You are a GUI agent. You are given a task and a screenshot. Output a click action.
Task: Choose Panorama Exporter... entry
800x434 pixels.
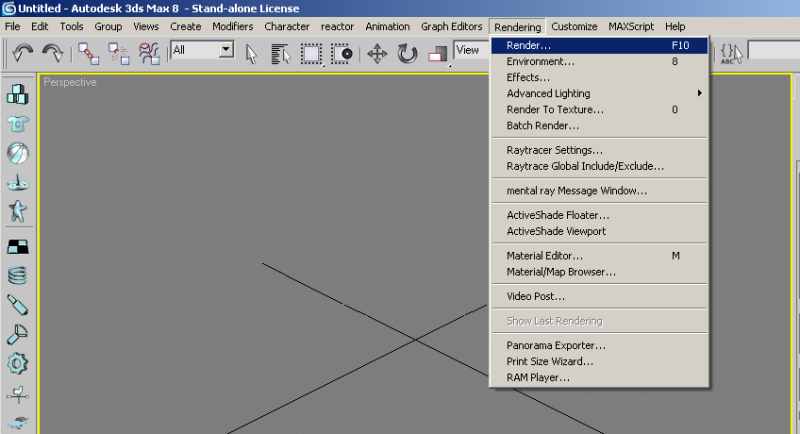(599, 345)
